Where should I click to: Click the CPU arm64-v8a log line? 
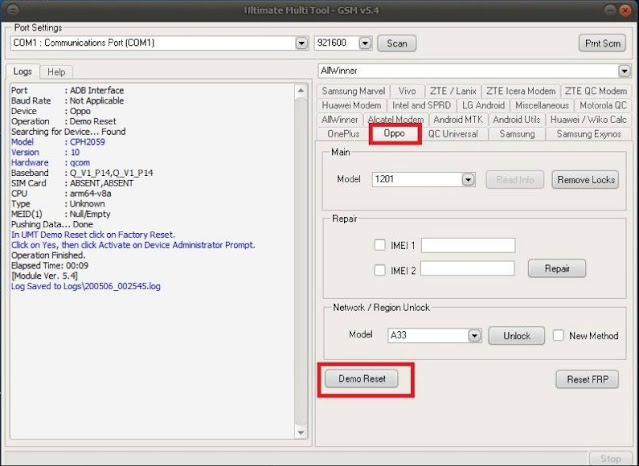(x=61, y=194)
